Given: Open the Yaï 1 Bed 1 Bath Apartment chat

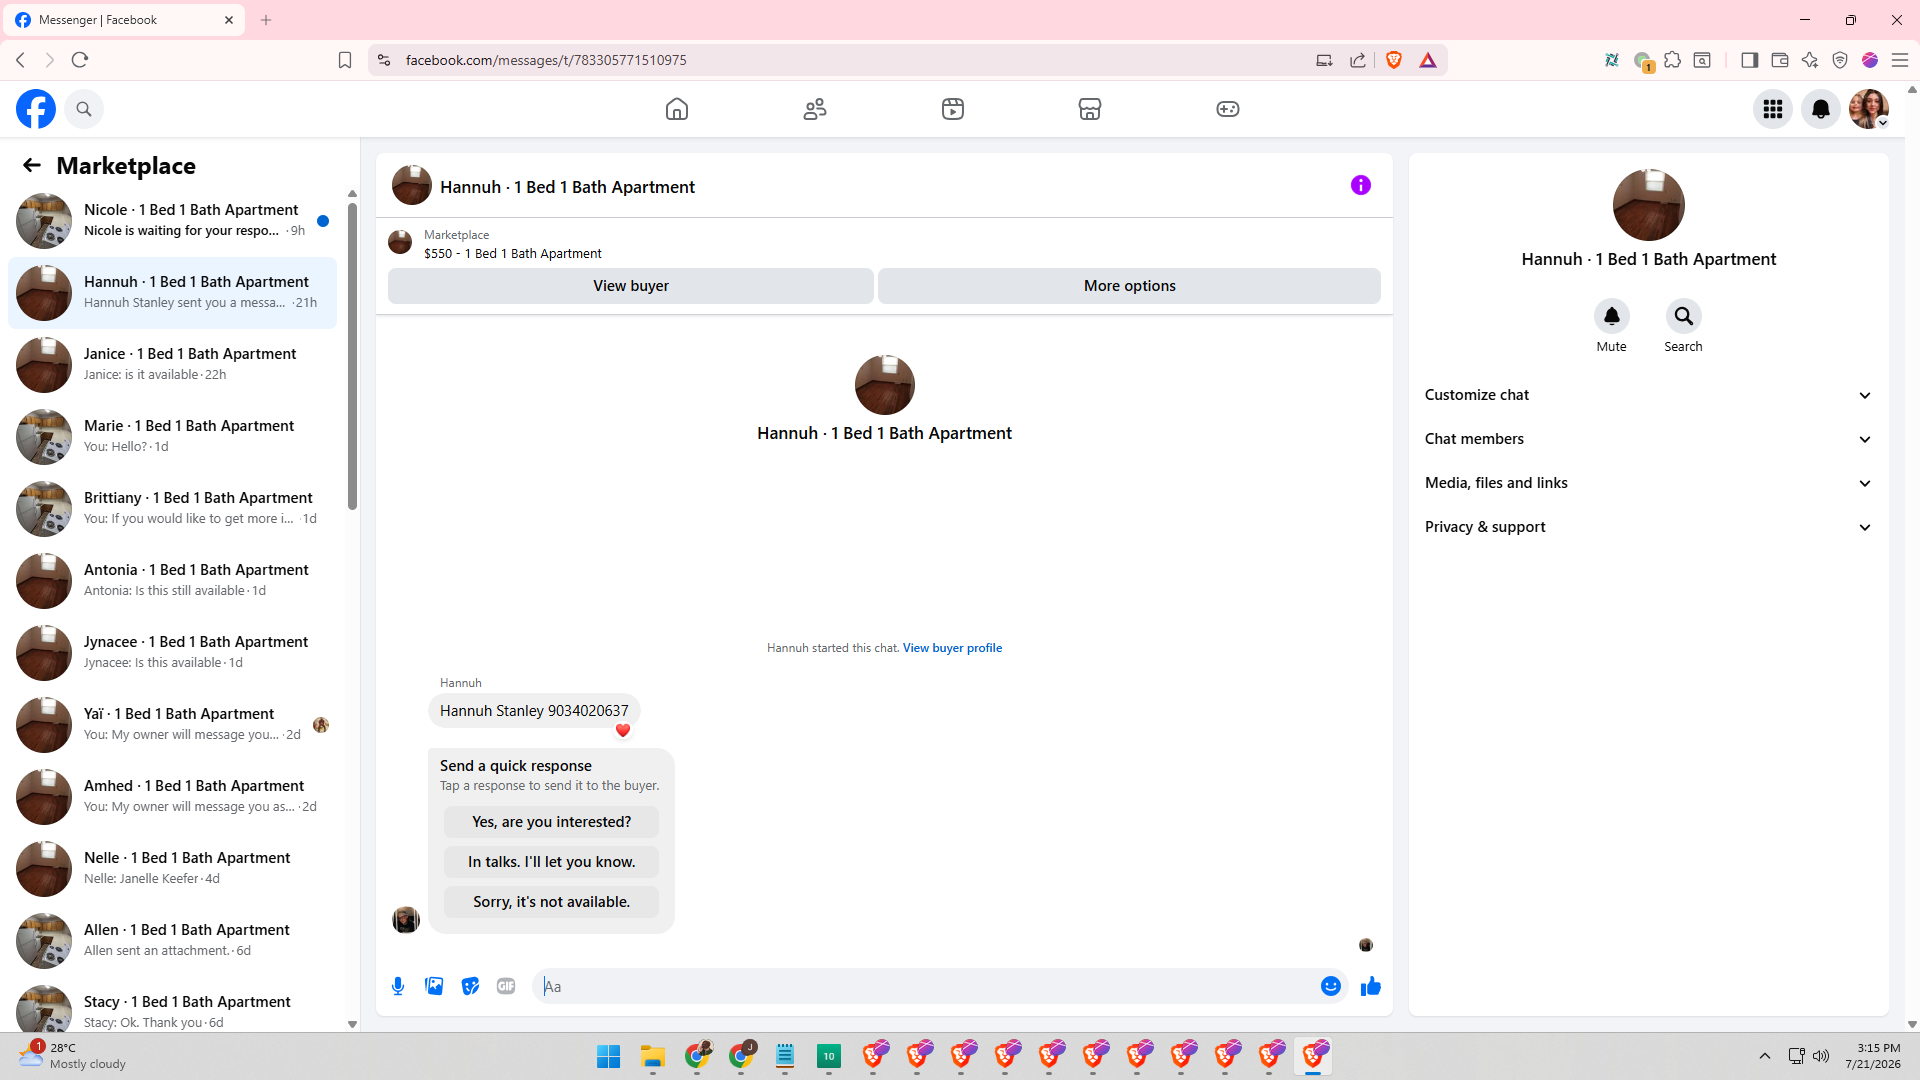Looking at the screenshot, I should point(172,725).
